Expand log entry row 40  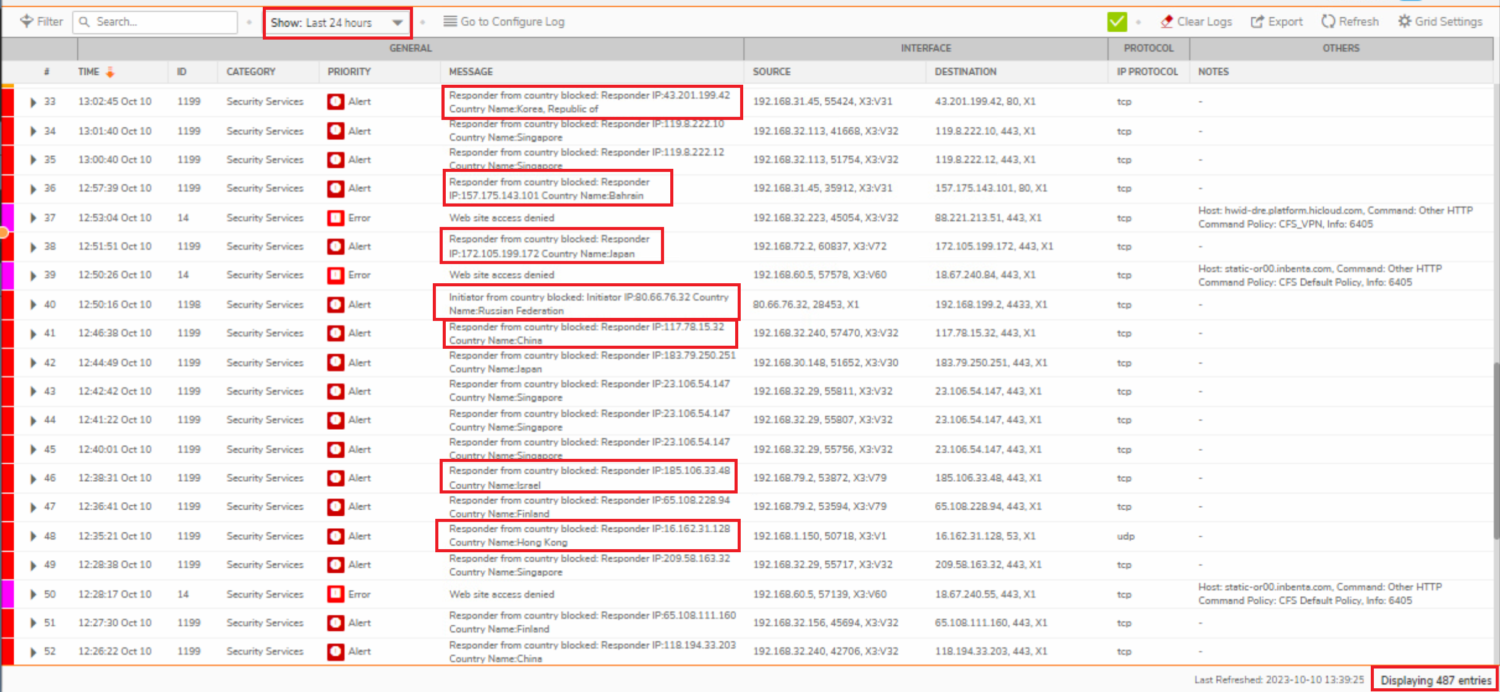pos(33,305)
